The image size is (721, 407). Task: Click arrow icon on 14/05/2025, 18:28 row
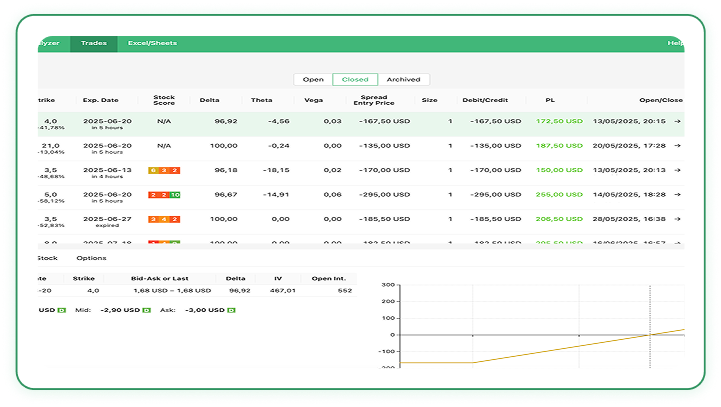pyautogui.click(x=677, y=195)
